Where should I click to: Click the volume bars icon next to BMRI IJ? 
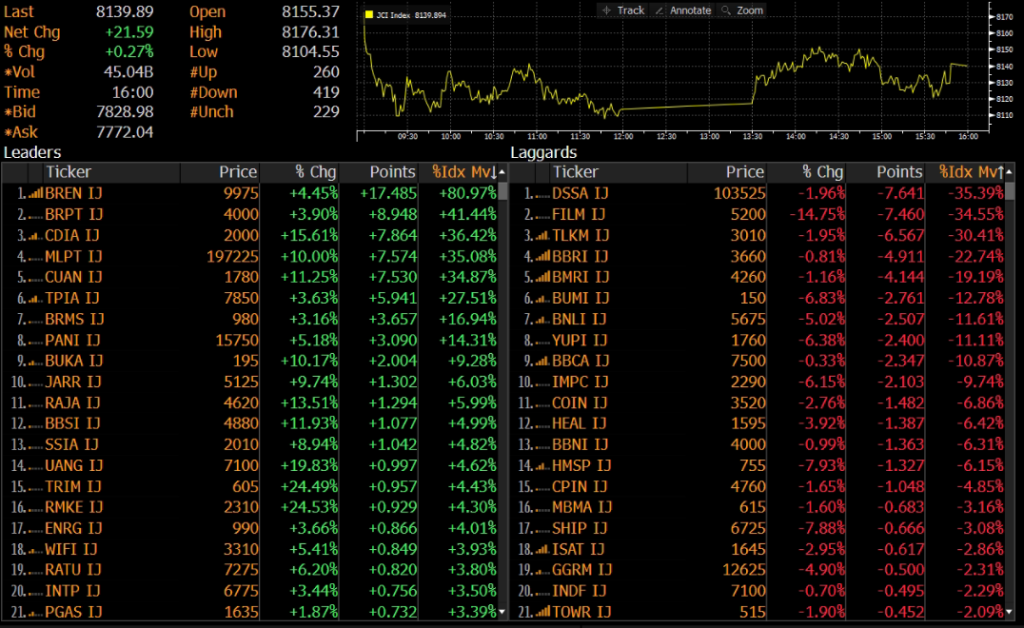(x=541, y=277)
